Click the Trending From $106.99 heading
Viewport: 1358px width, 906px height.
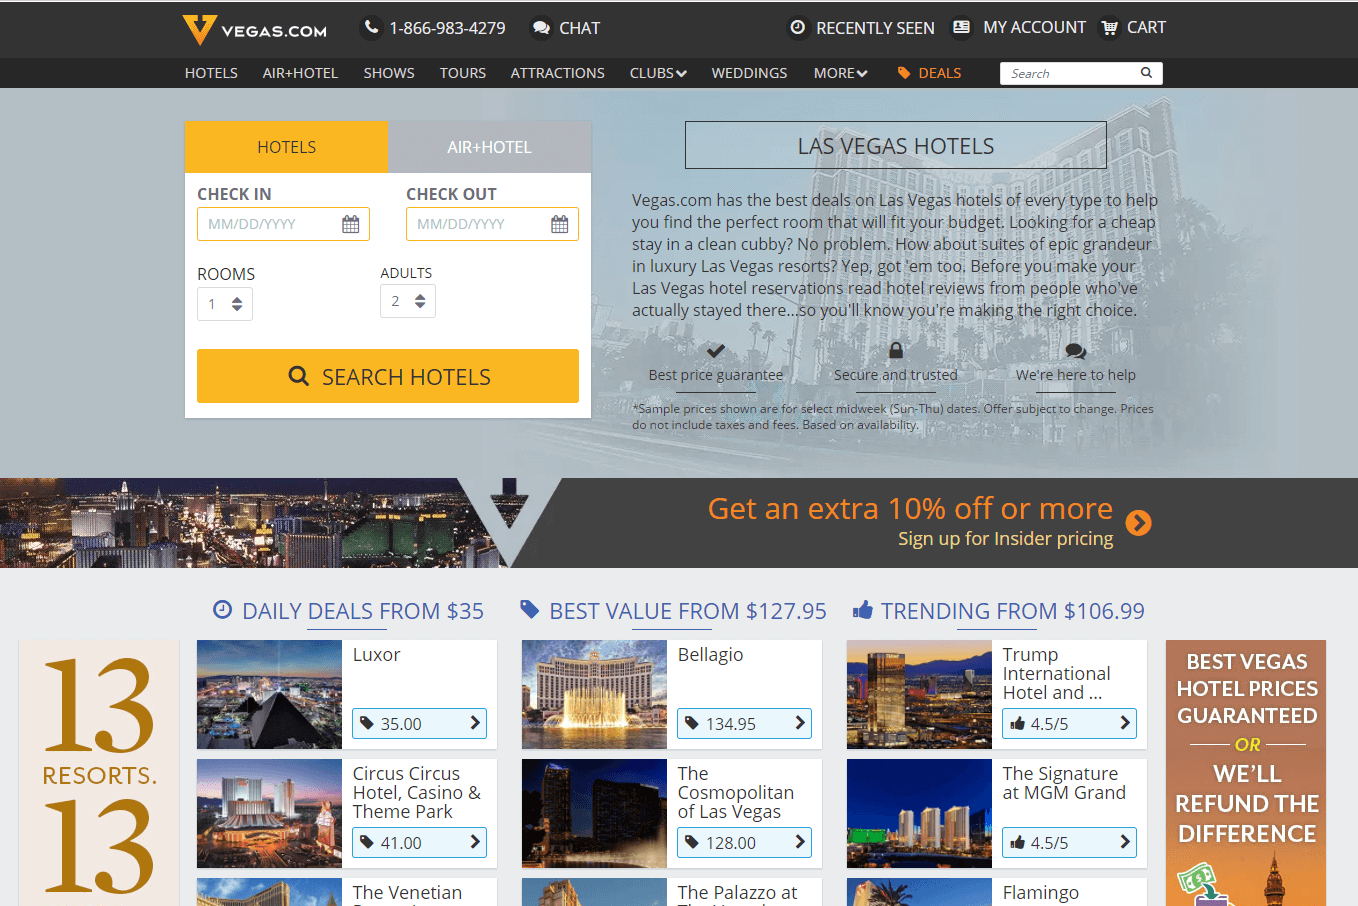click(x=1012, y=611)
